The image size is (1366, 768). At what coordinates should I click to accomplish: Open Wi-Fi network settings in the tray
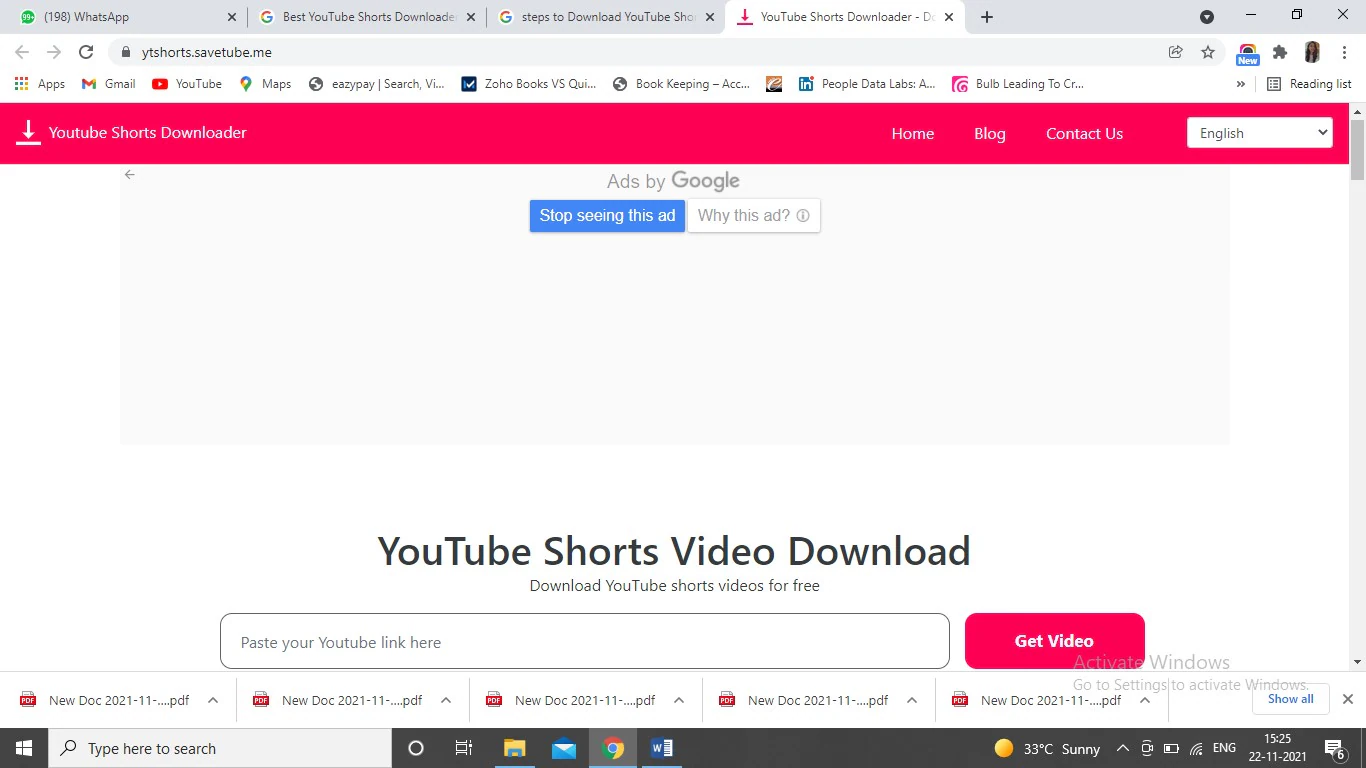point(1196,748)
